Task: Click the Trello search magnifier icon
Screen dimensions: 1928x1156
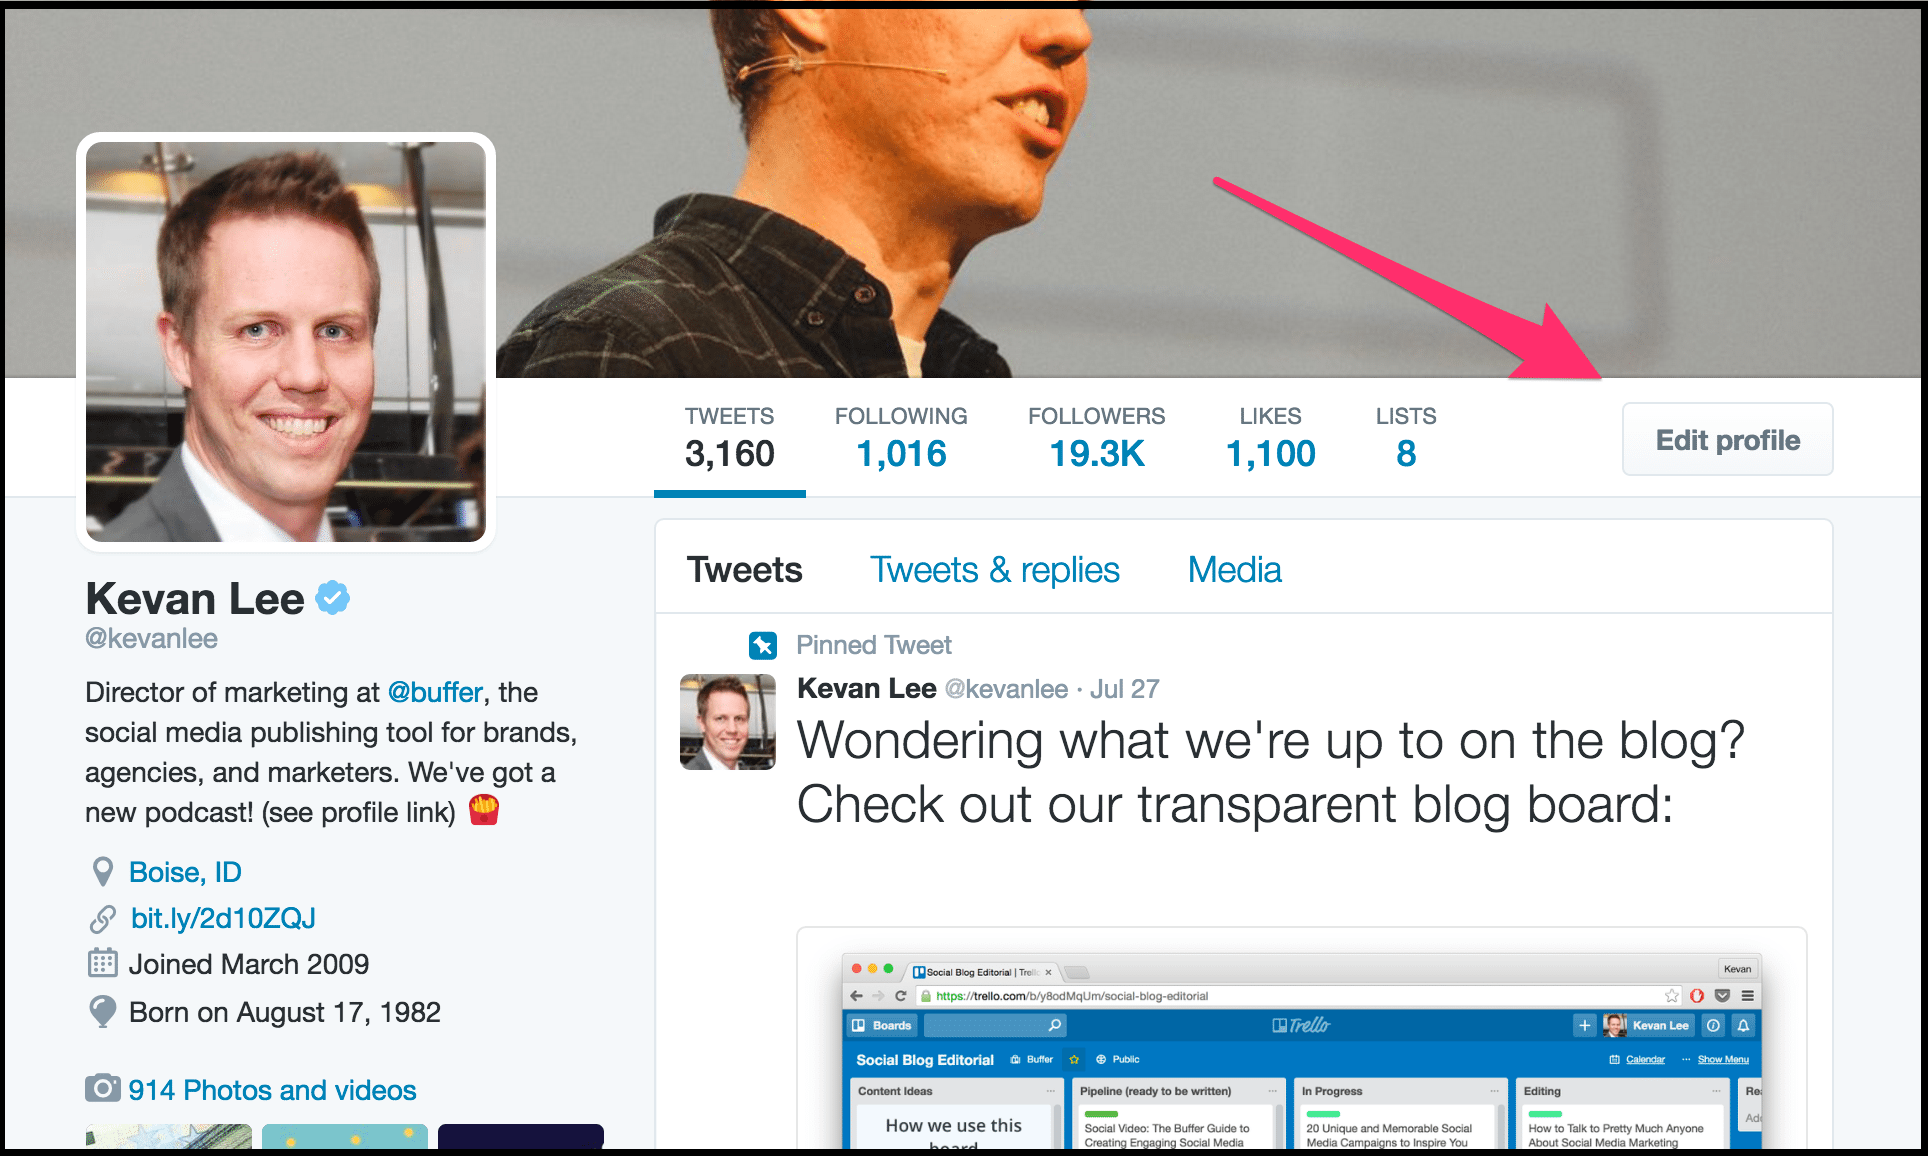Action: click(1054, 1025)
